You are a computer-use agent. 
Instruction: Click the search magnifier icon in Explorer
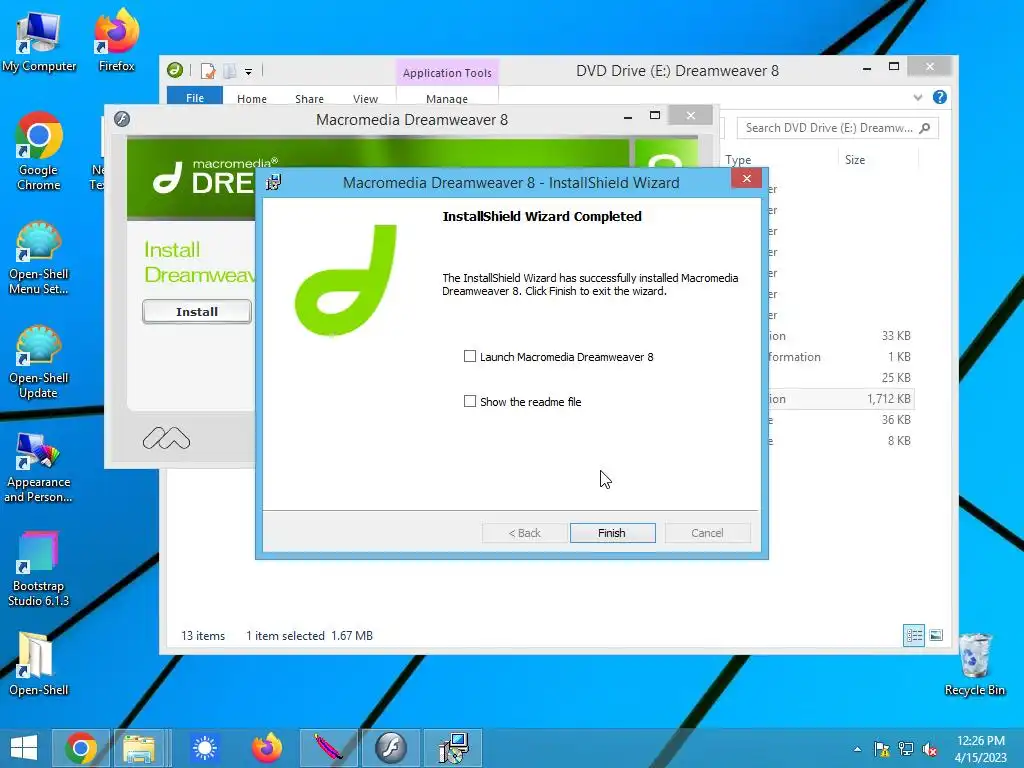[x=925, y=128]
